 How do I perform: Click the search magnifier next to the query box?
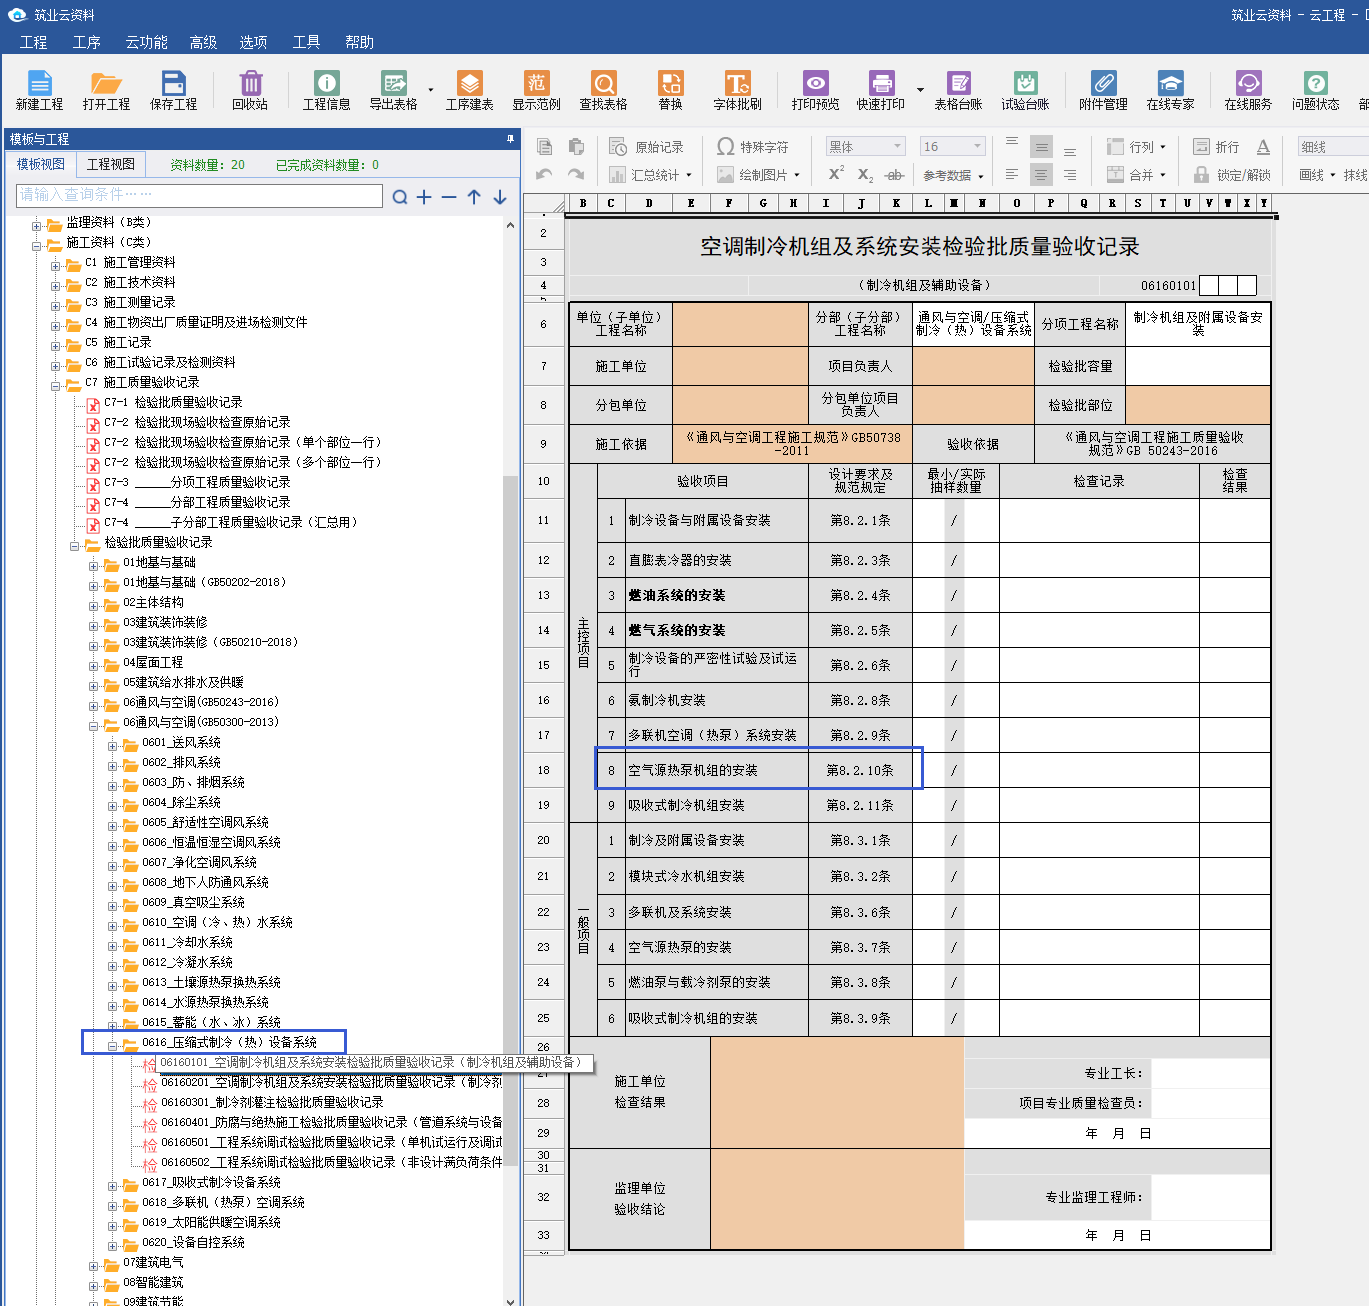400,197
